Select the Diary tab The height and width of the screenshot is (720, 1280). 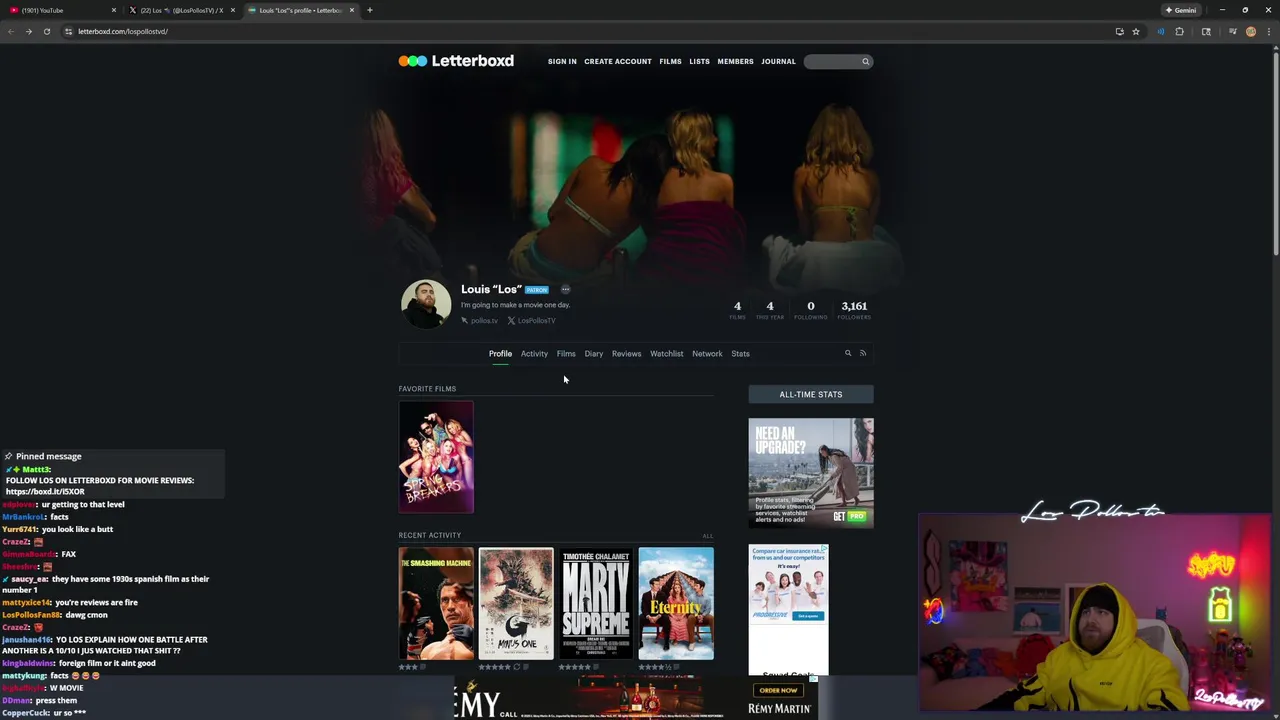(x=594, y=353)
